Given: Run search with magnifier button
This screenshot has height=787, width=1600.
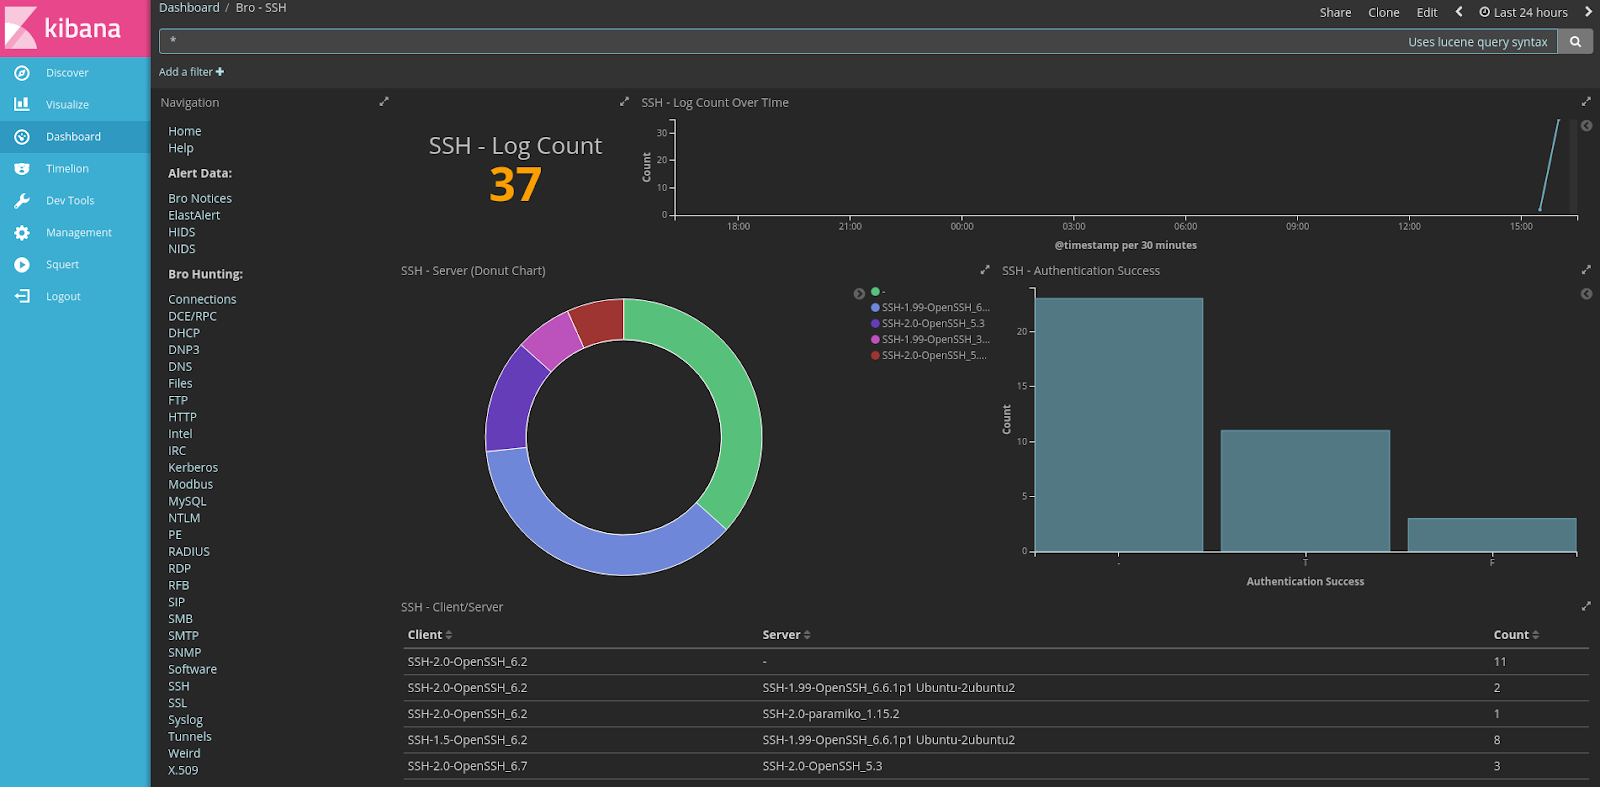Looking at the screenshot, I should (1575, 42).
